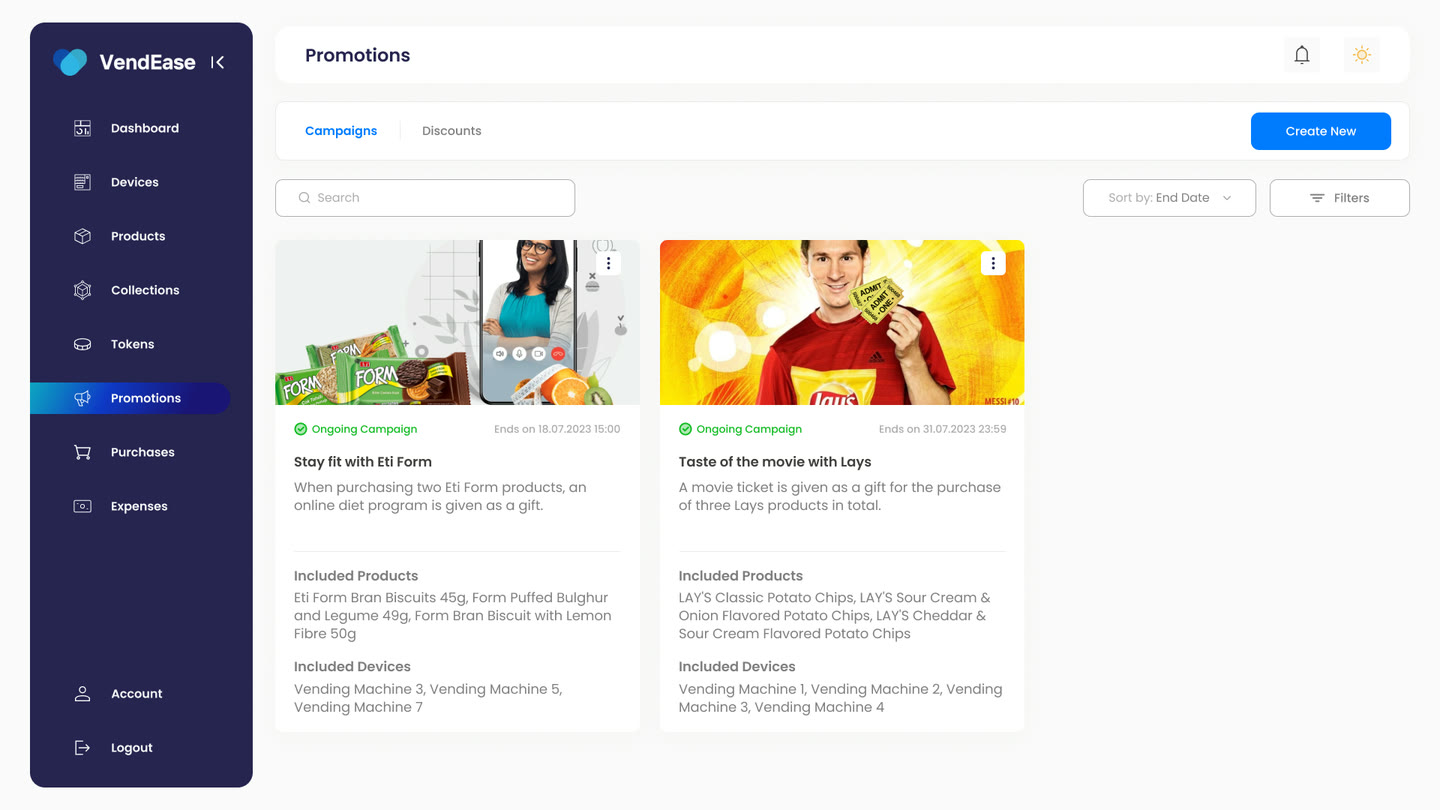Switch to the Campaigns tab
1440x810 pixels.
click(x=341, y=131)
